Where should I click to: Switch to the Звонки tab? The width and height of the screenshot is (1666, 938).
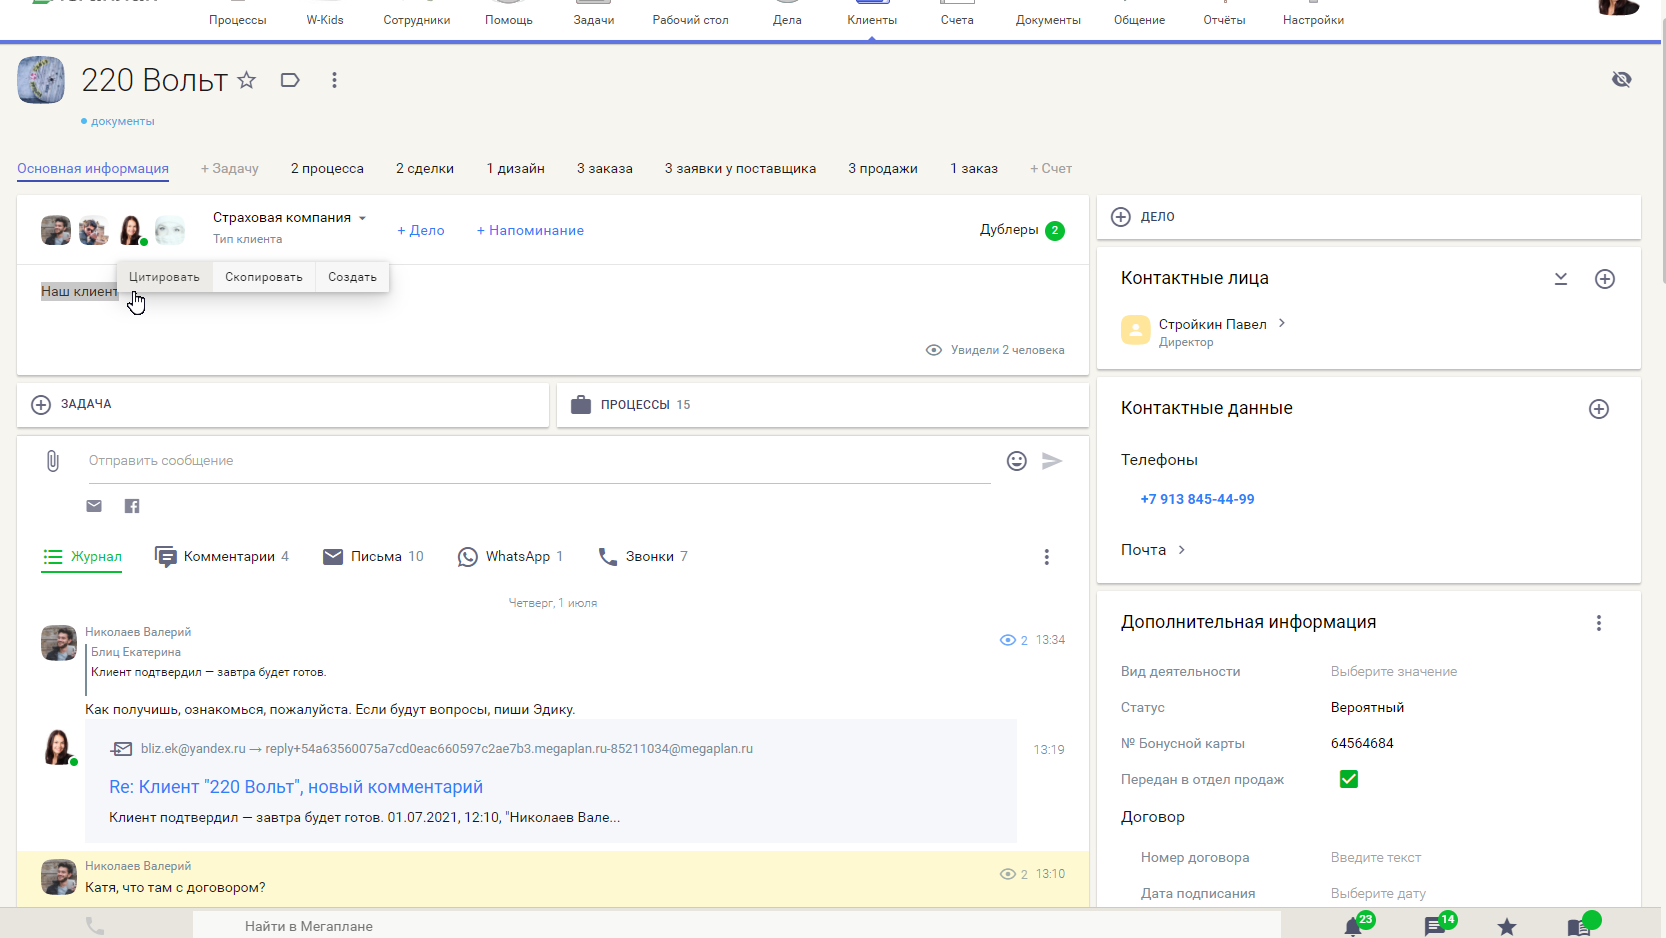point(642,557)
